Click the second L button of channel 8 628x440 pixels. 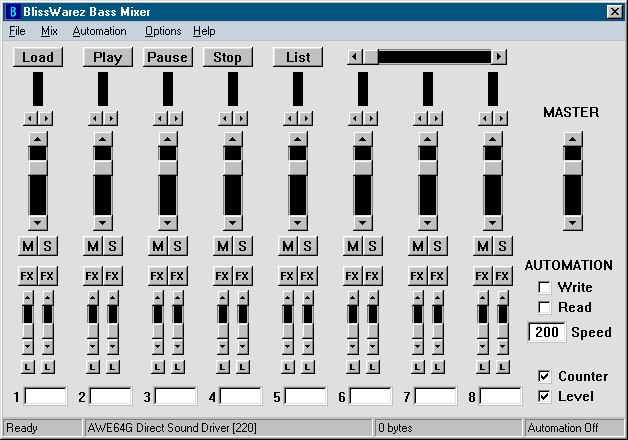click(502, 367)
